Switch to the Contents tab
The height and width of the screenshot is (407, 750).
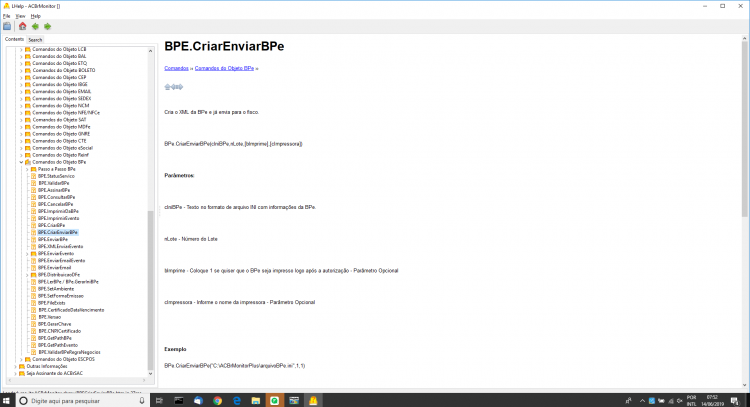pos(14,39)
